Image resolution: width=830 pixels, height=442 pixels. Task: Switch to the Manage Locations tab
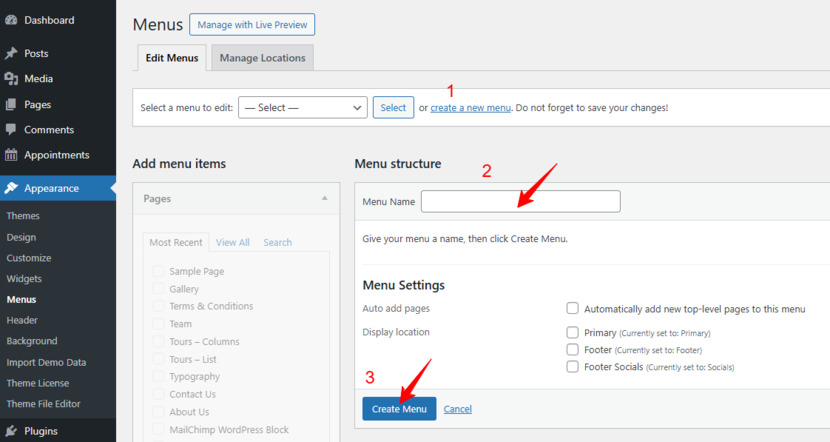263,58
